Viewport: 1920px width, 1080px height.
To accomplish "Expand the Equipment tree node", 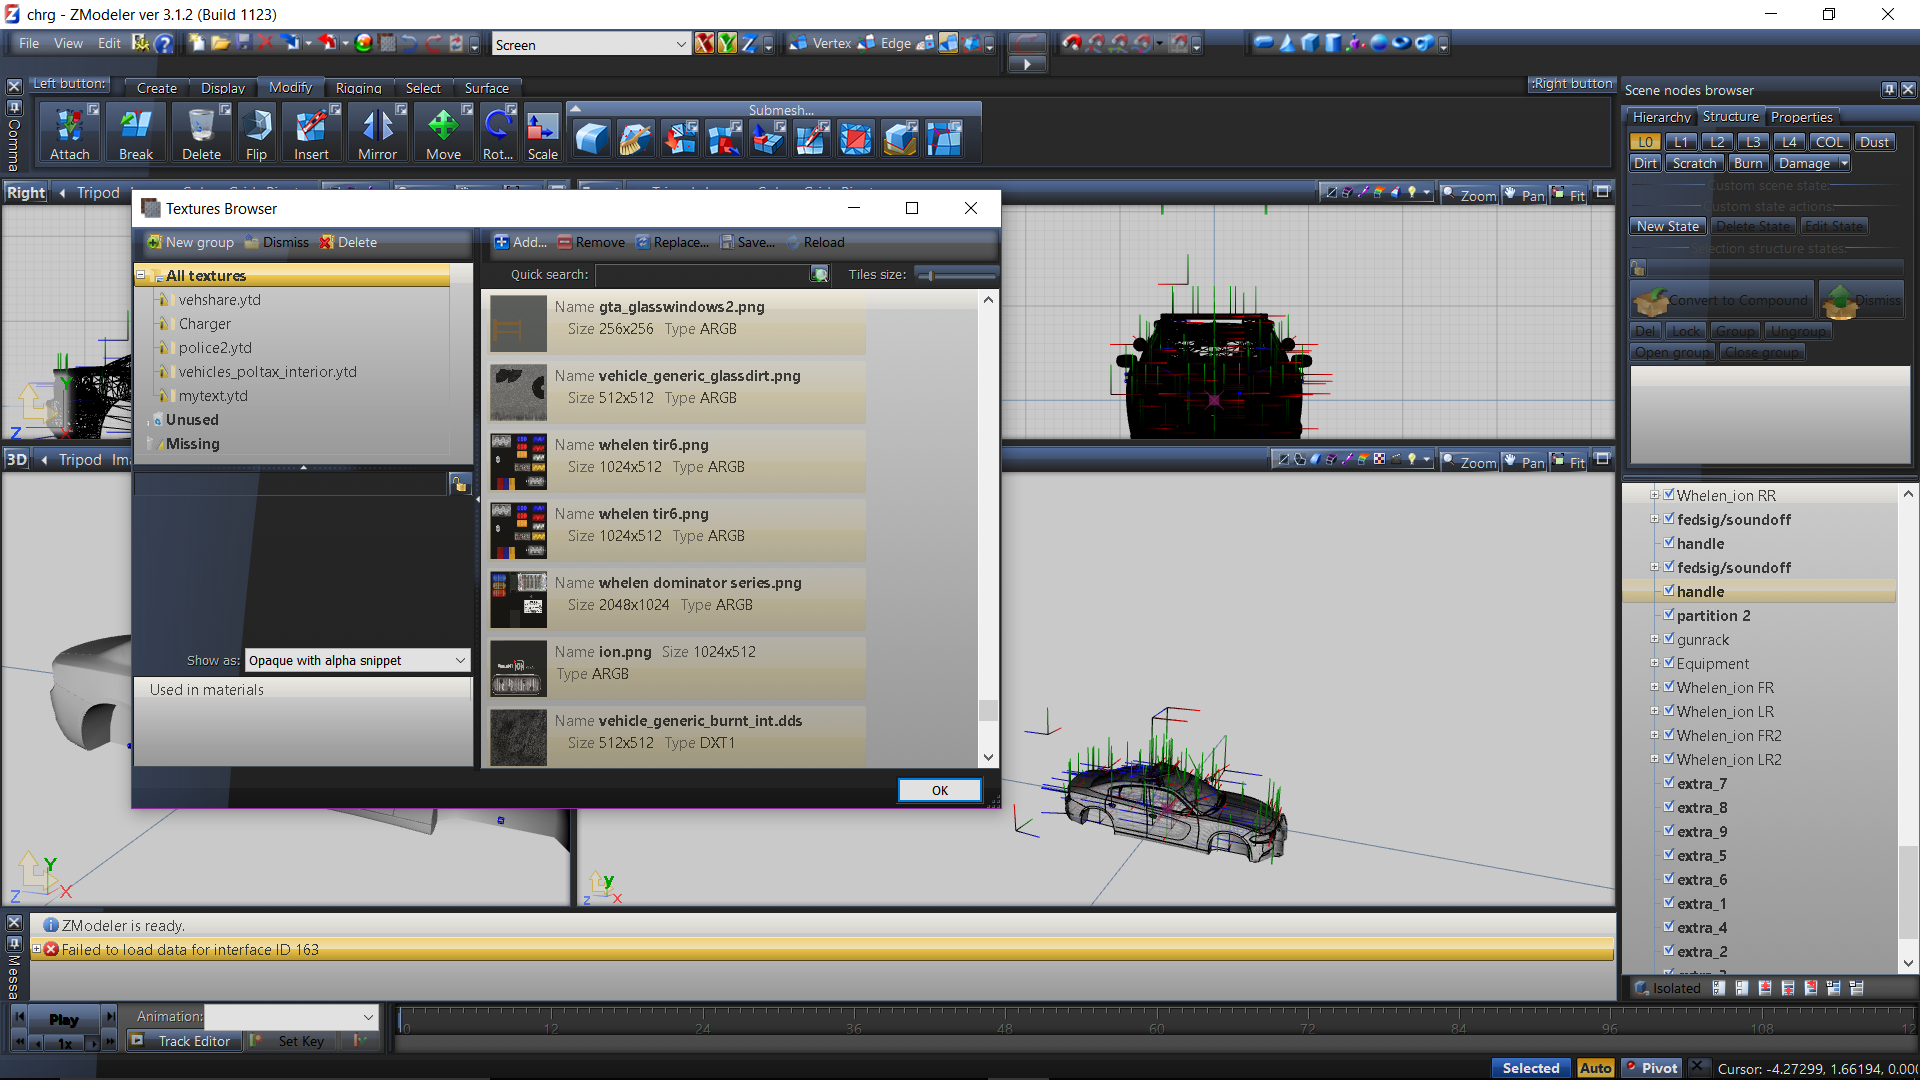I will (x=1654, y=663).
